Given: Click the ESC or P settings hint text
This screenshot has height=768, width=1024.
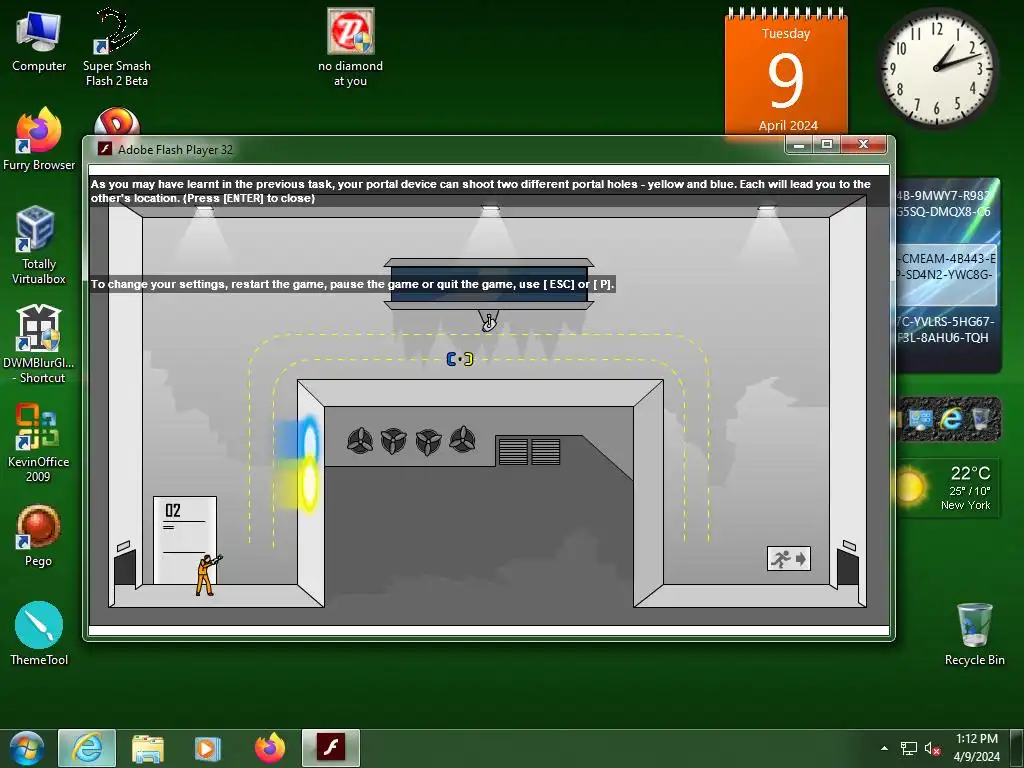Looking at the screenshot, I should click(353, 284).
